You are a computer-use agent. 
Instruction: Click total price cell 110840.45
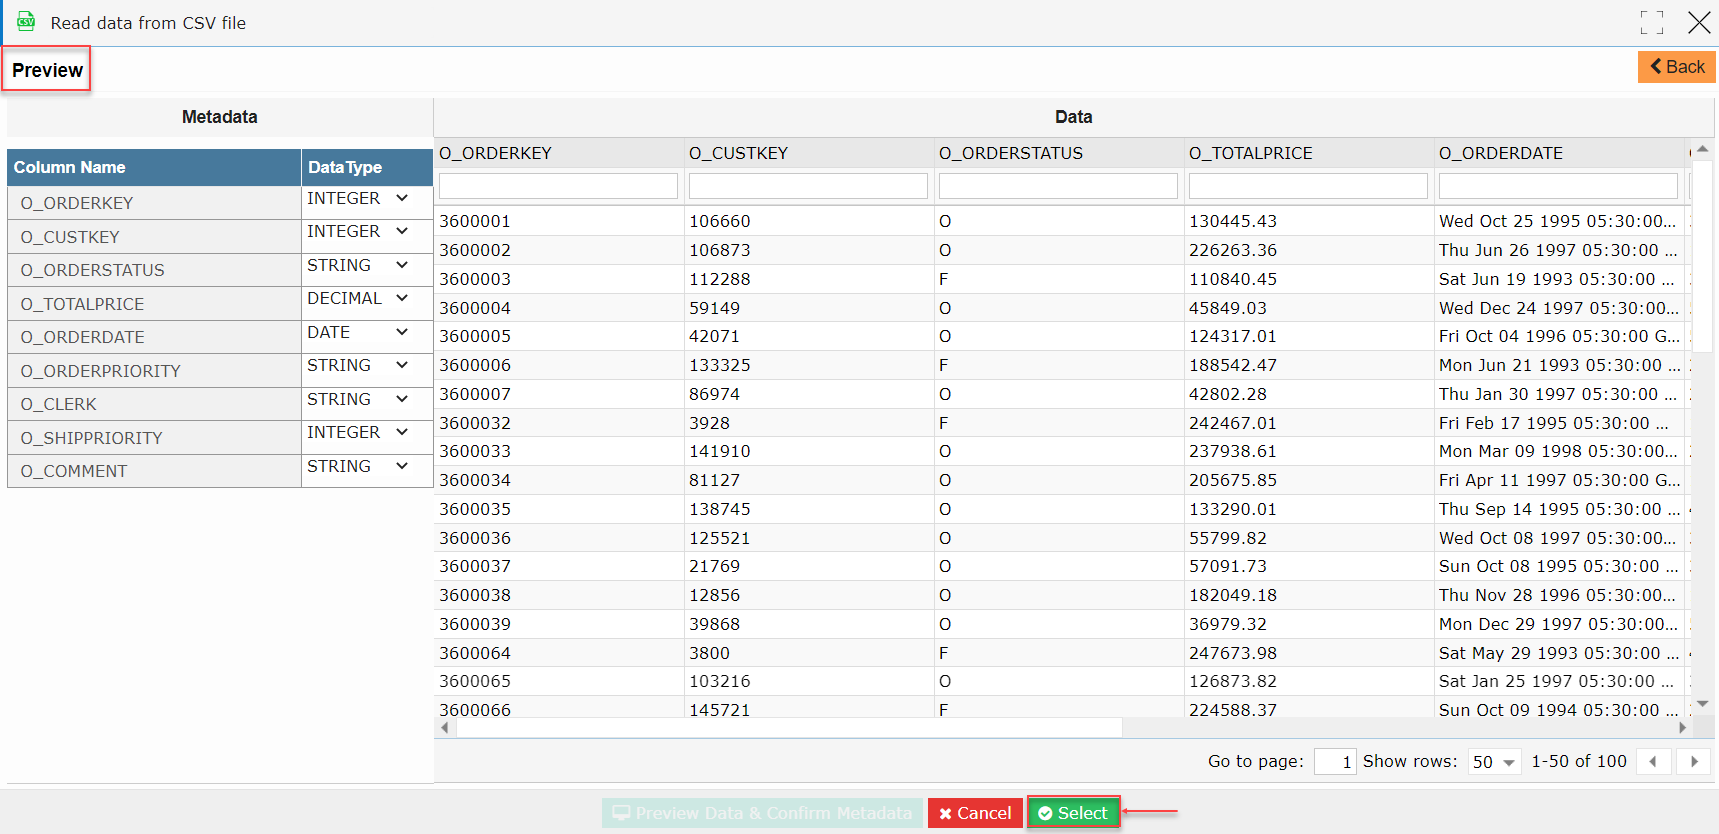click(1233, 279)
